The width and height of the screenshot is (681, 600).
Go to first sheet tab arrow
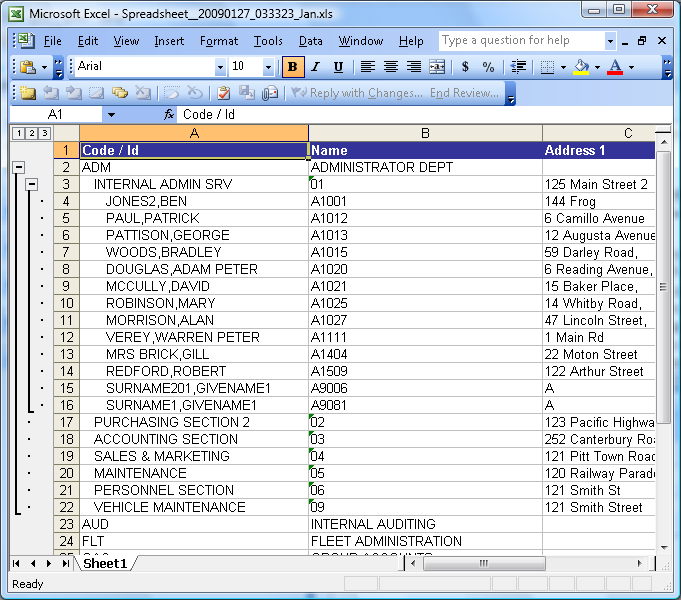point(17,564)
